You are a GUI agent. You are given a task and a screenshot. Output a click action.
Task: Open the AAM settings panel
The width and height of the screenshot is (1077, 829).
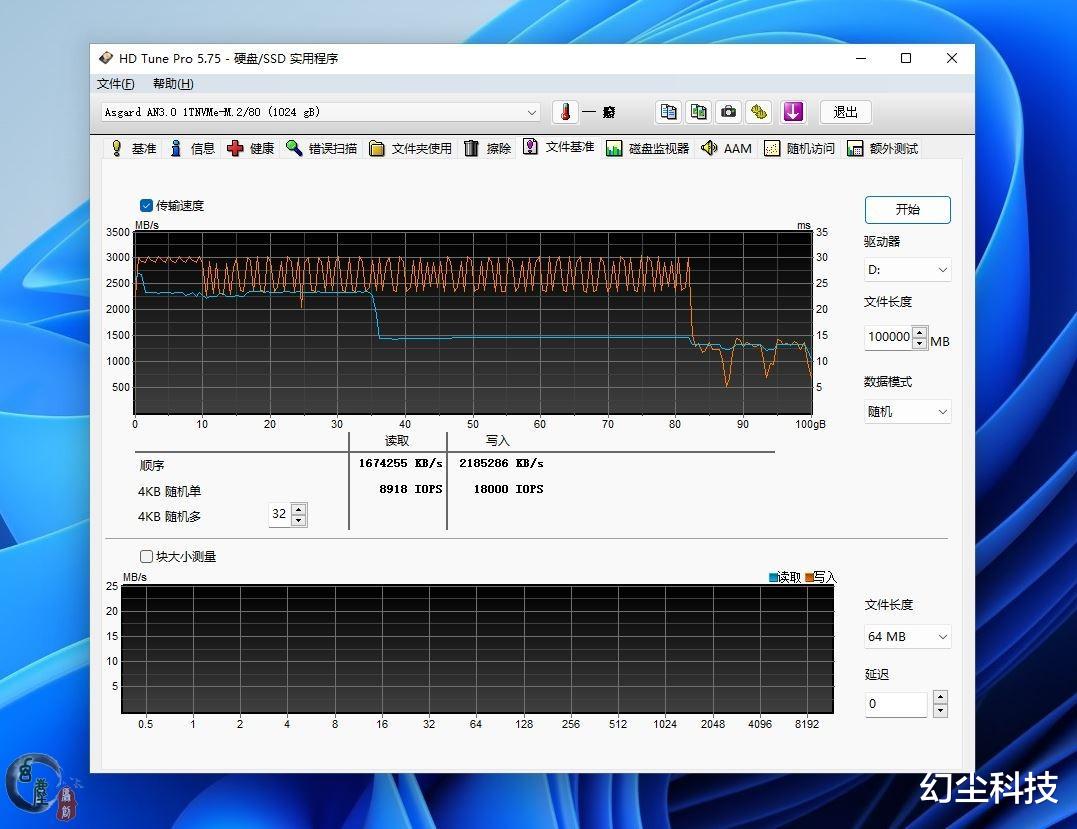[727, 148]
